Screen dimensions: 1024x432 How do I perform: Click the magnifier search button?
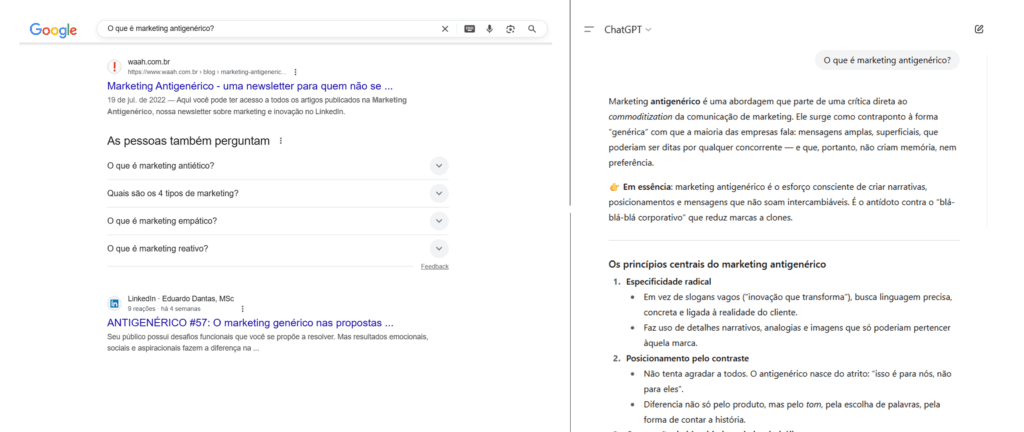[x=532, y=29]
